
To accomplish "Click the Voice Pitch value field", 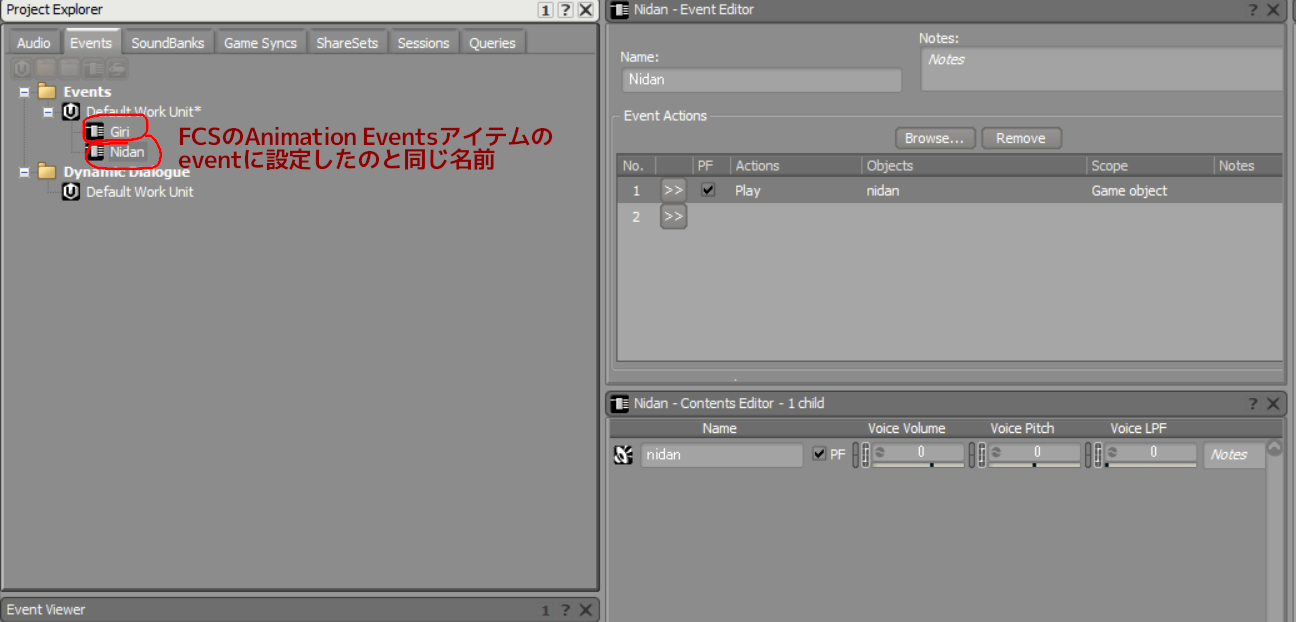I will (1035, 452).
